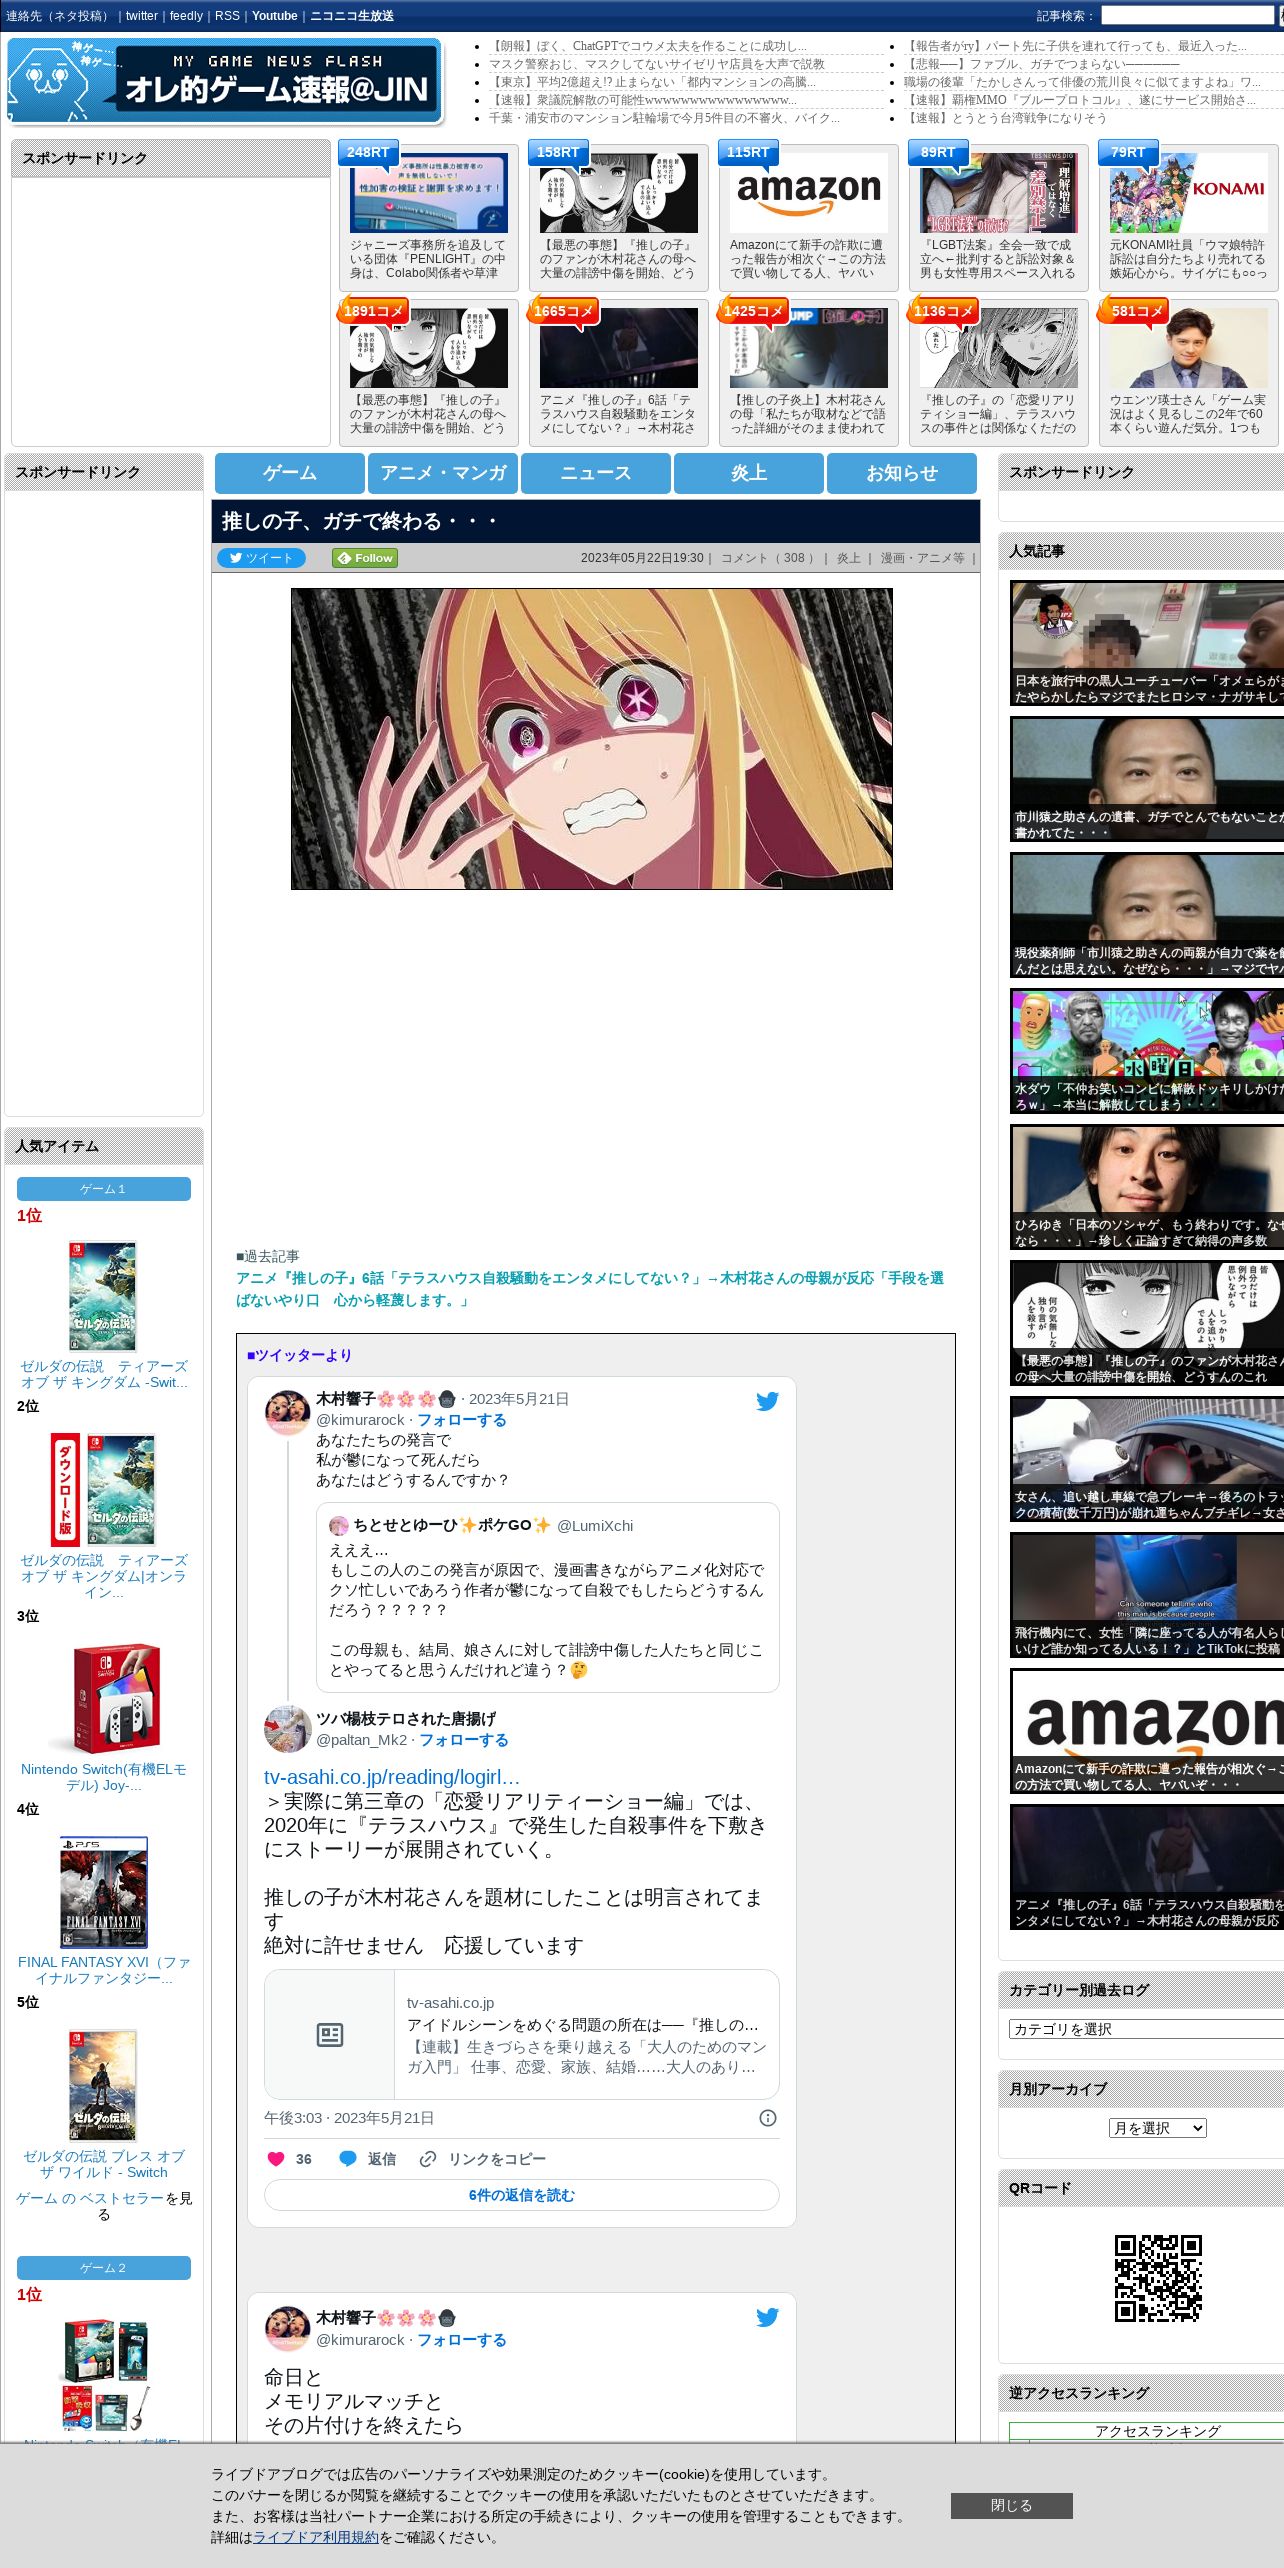Click the 記事検索 search input field

(x=1188, y=16)
